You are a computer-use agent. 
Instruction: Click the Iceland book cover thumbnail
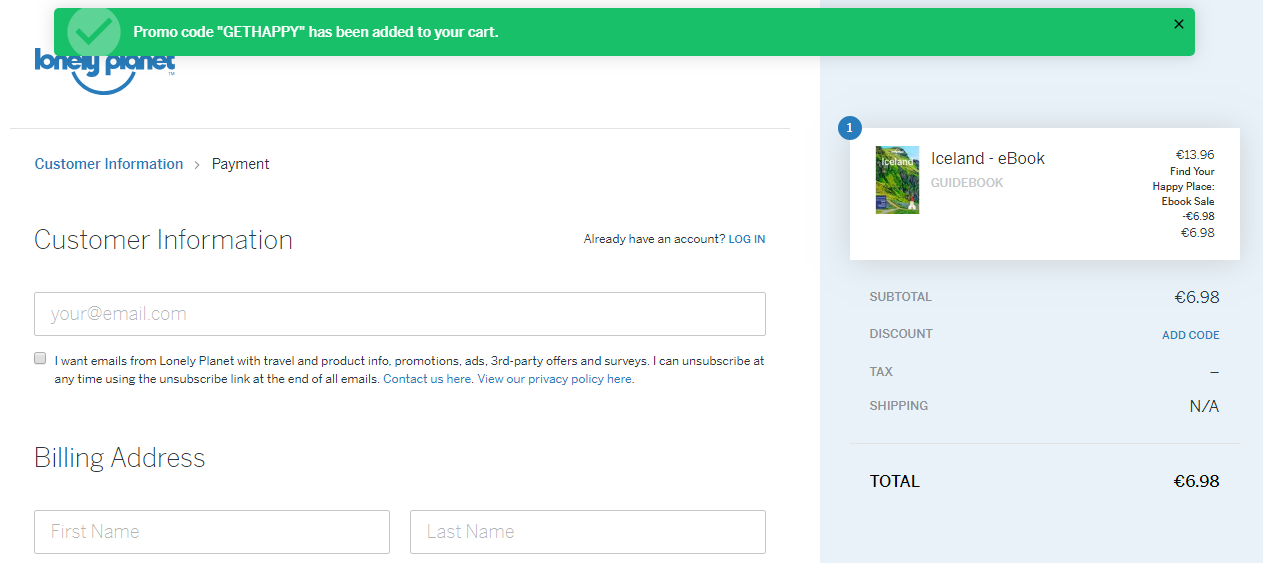click(x=897, y=180)
